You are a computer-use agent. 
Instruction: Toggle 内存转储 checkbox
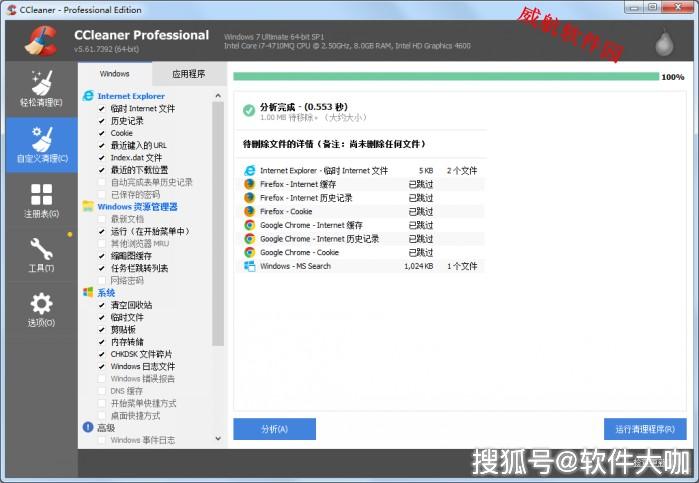[x=102, y=342]
